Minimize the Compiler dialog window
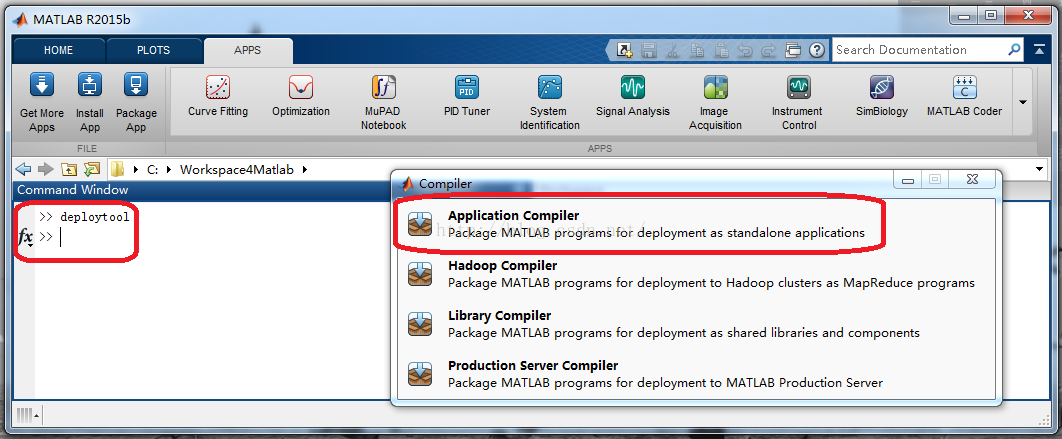The width and height of the screenshot is (1062, 439). tap(908, 180)
